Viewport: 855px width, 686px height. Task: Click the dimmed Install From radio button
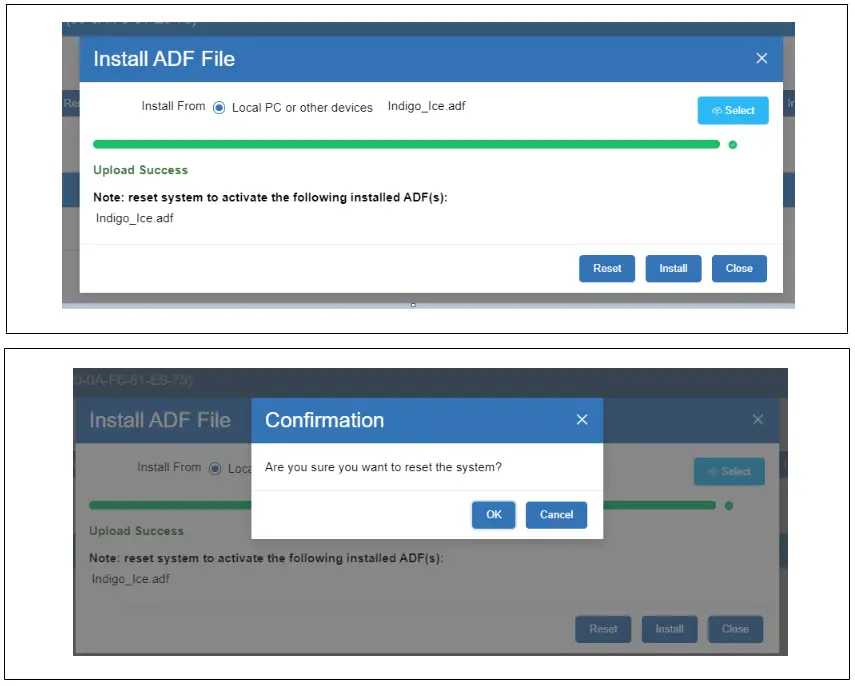pyautogui.click(x=215, y=468)
